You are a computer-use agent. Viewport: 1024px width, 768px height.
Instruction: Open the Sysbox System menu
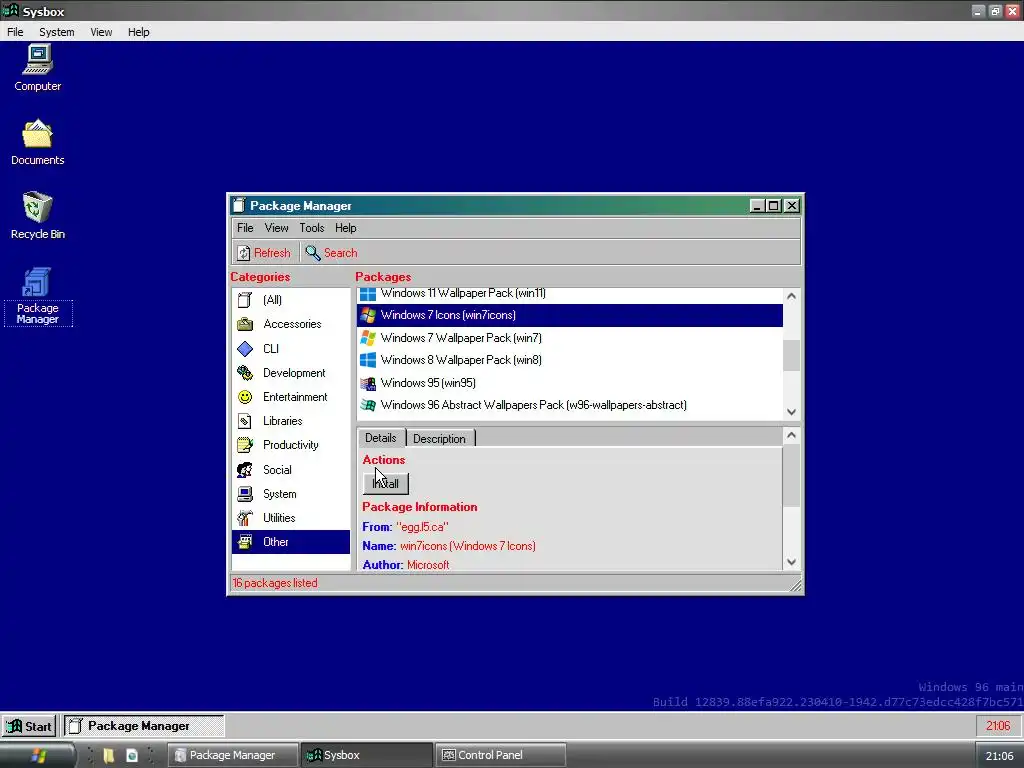click(57, 32)
